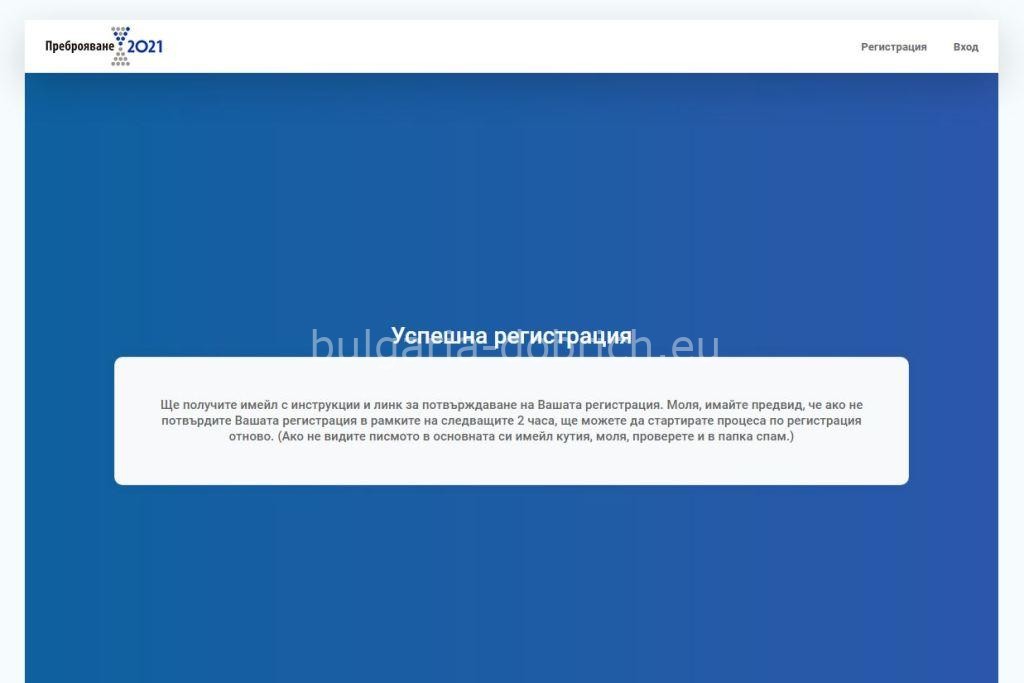Viewport: 1024px width, 683px height.
Task: Open the Вход login page
Action: [x=965, y=47]
